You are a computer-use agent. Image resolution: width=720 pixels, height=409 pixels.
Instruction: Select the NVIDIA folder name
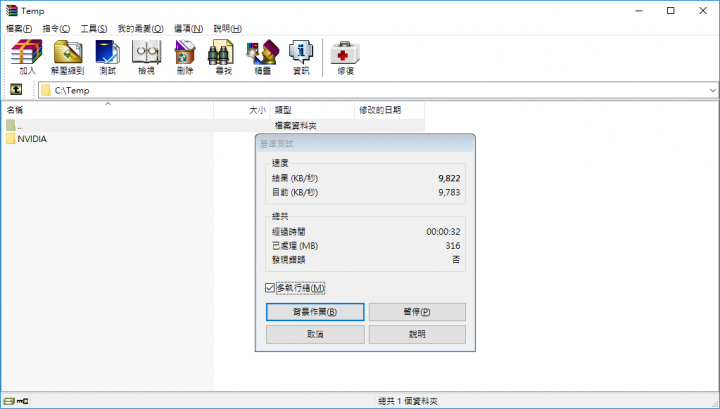pos(32,139)
